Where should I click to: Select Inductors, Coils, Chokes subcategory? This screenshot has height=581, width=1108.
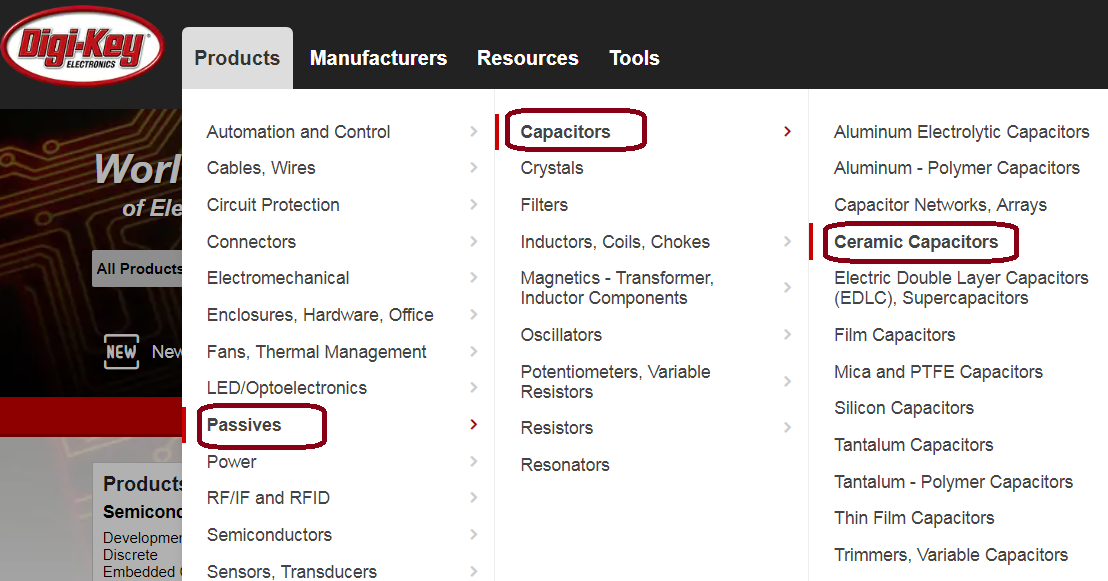pyautogui.click(x=615, y=242)
